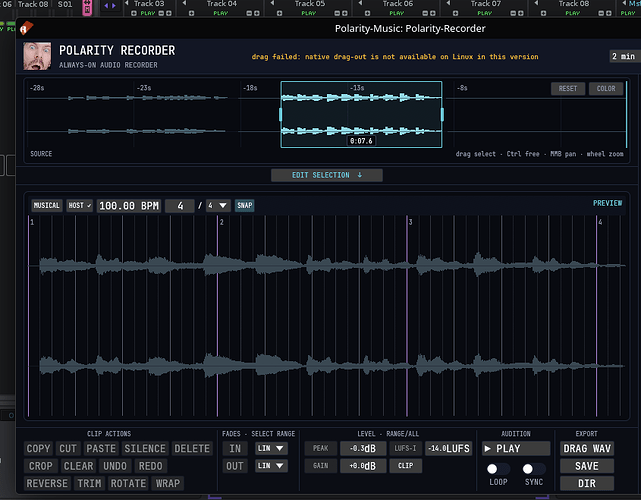Viewport: 641px width, 500px height.
Task: Click the 100.00 BPM tempo field
Action: [129, 206]
